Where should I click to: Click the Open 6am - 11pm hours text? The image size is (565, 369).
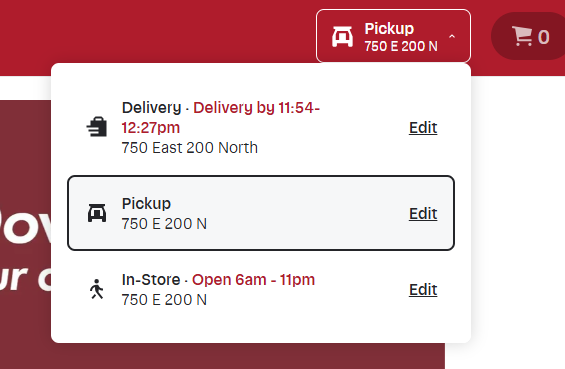[253, 280]
